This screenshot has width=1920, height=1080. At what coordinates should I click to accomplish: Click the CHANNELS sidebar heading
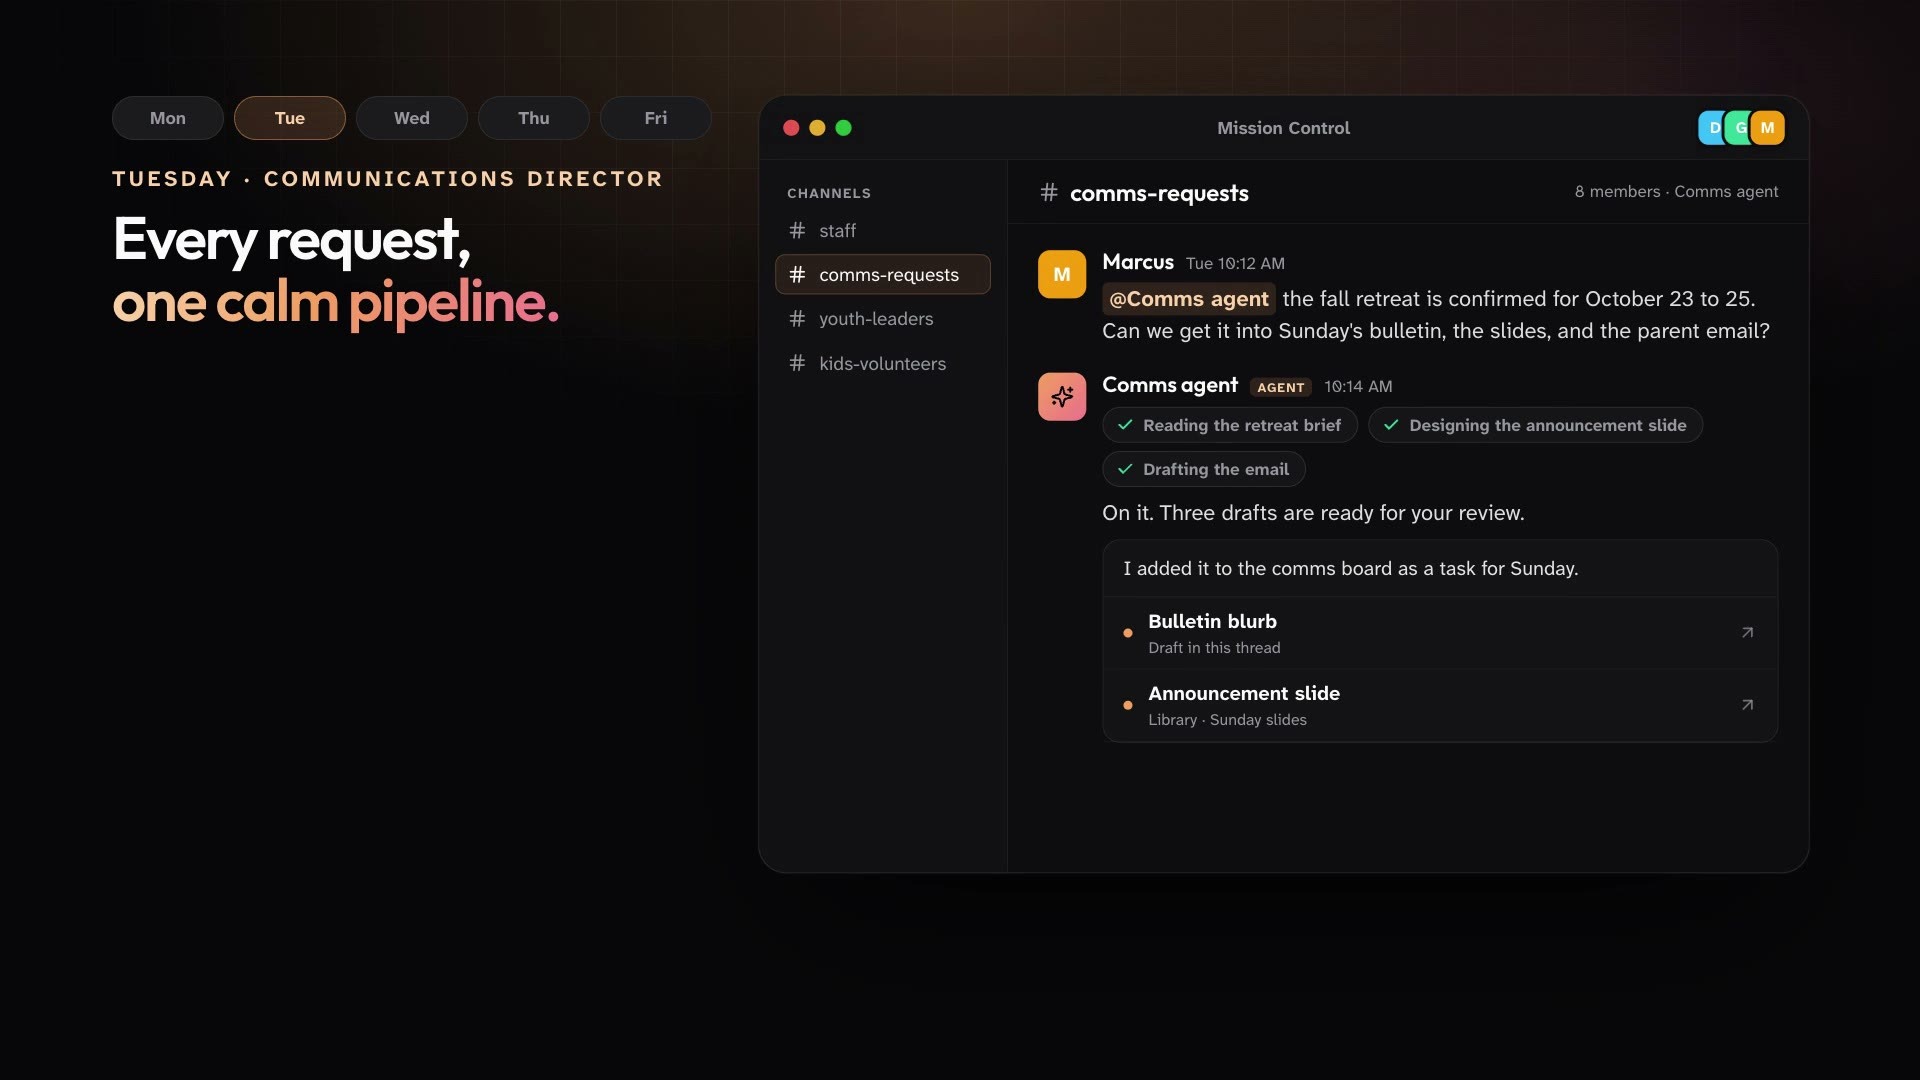[x=829, y=193]
